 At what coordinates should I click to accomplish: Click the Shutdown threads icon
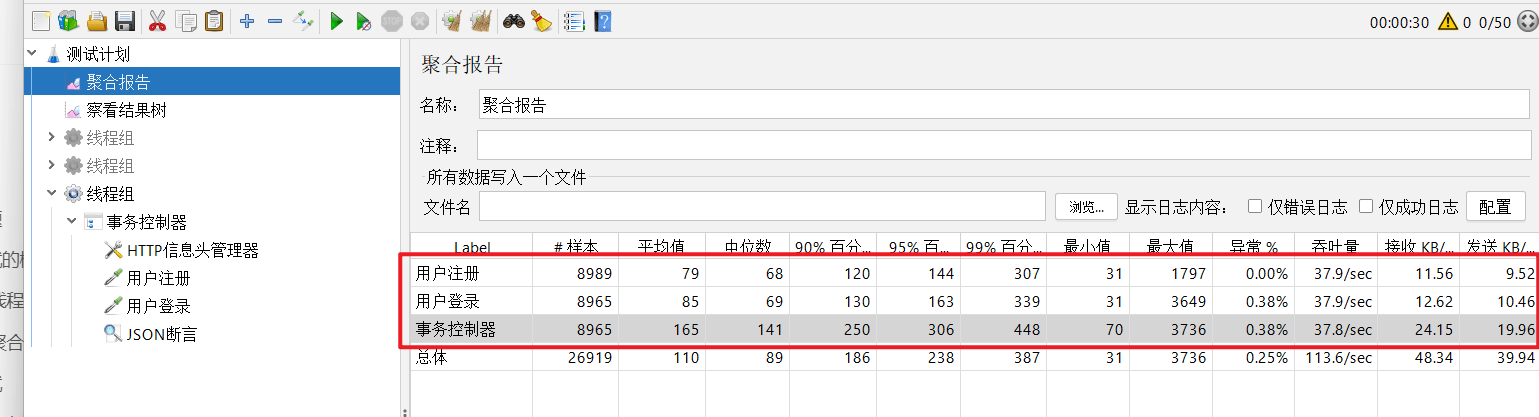[420, 20]
